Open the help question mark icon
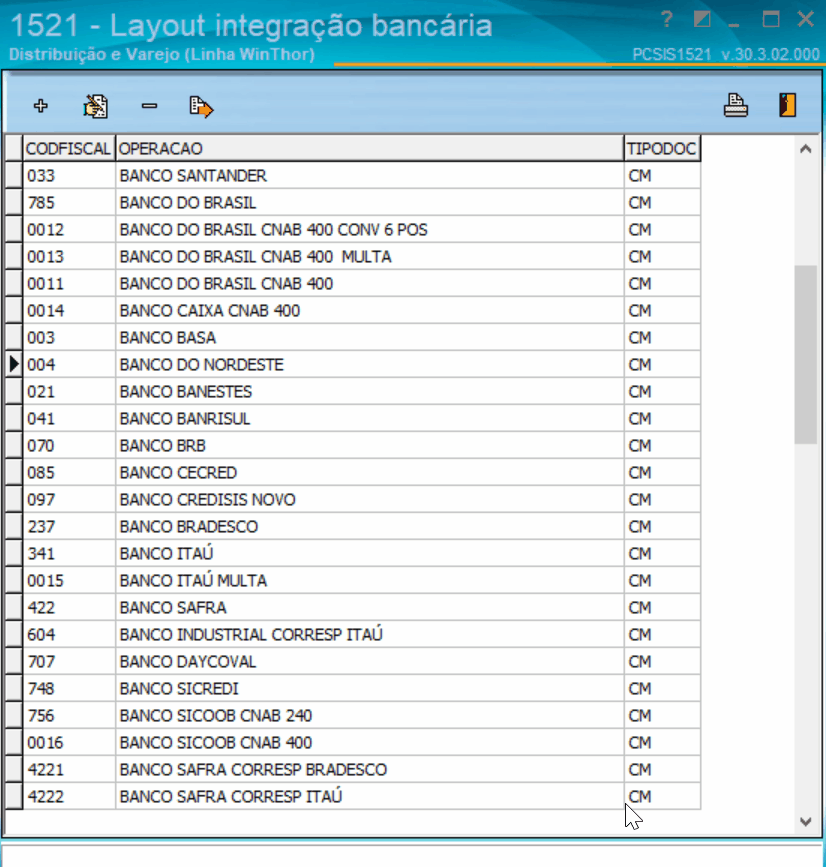 click(x=667, y=20)
